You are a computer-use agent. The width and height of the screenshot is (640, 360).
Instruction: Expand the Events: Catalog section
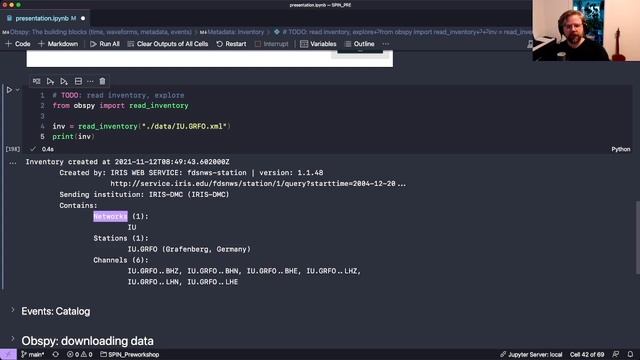(x=13, y=310)
